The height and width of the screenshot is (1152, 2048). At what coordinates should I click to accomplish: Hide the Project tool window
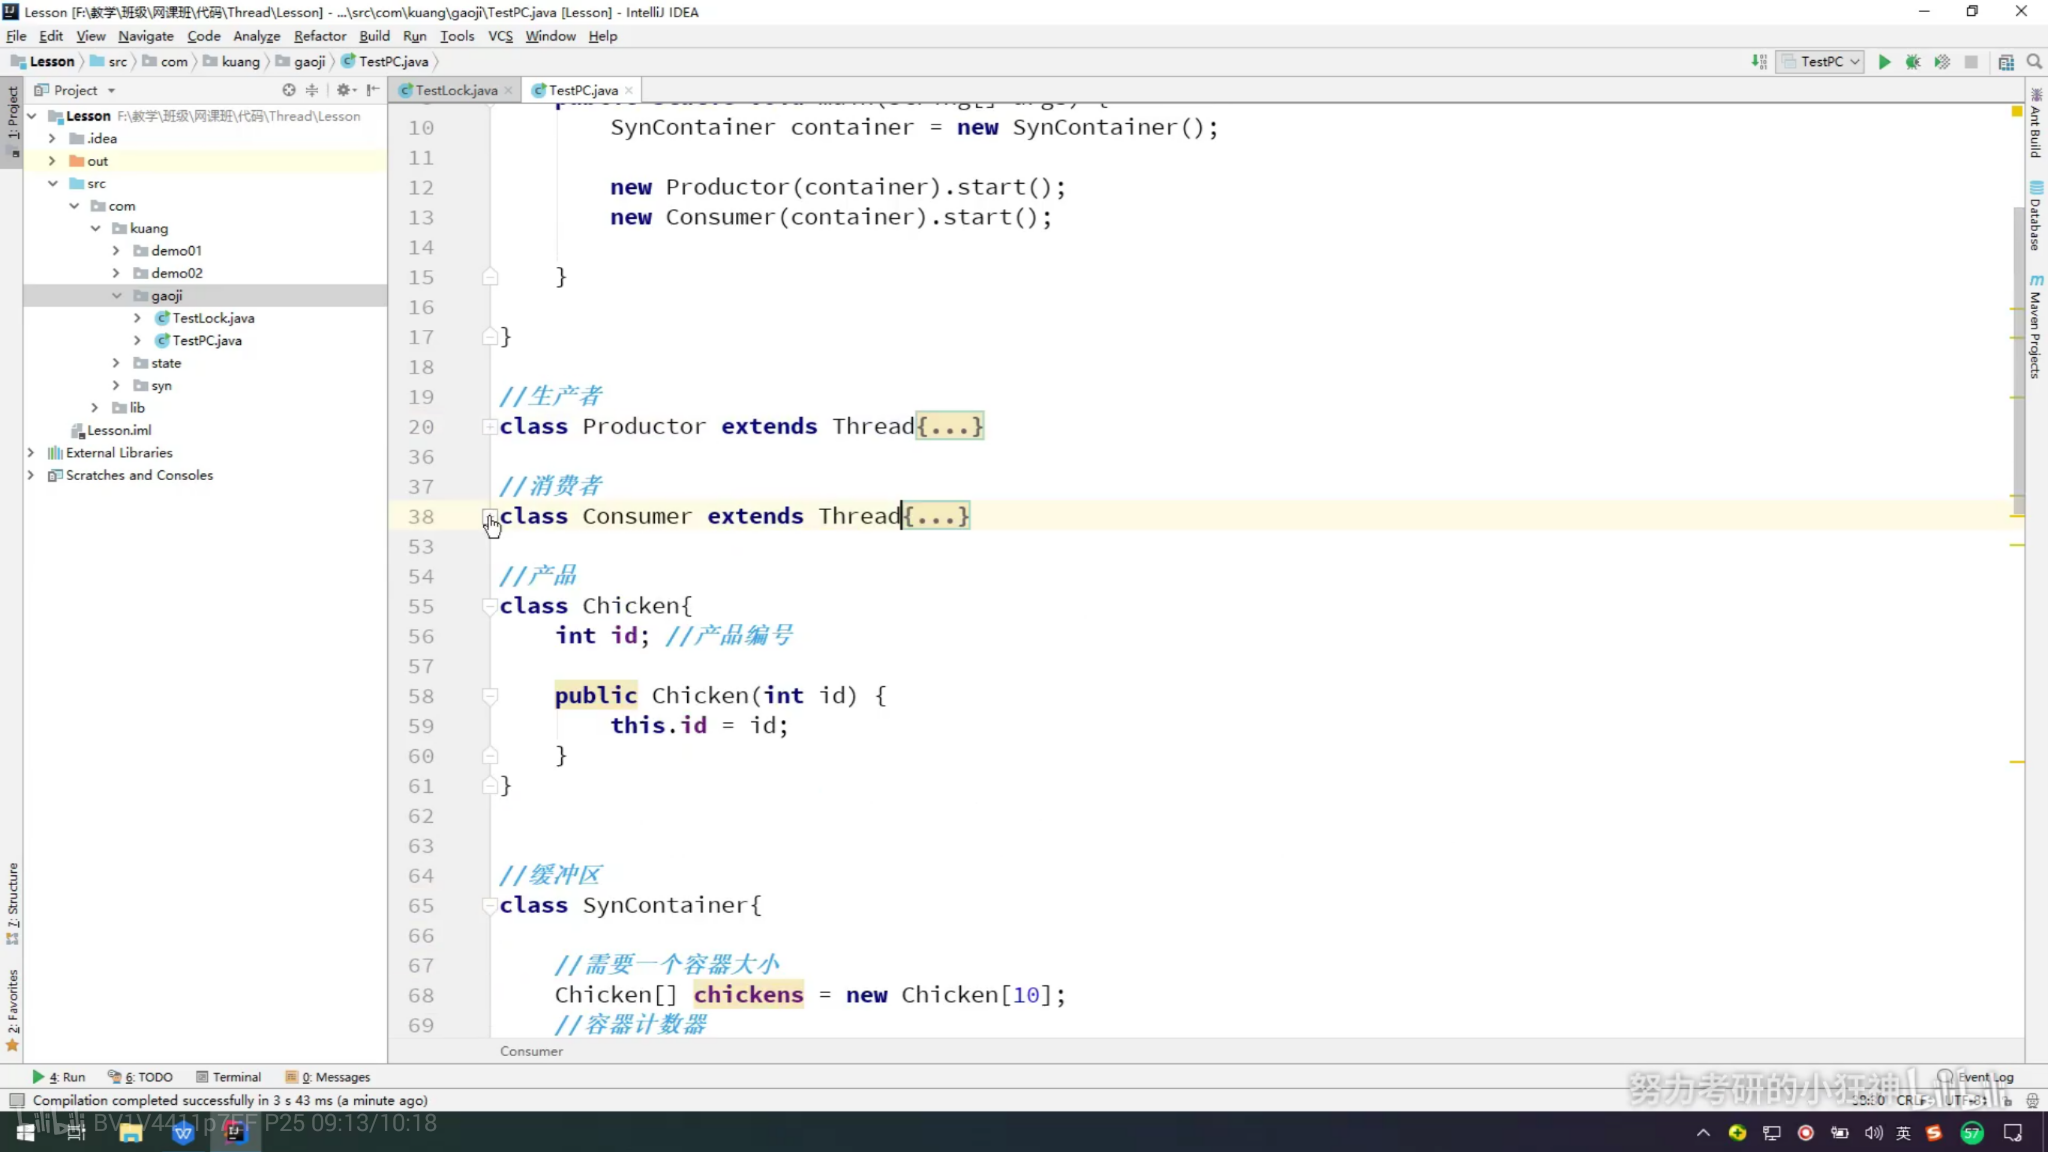click(x=373, y=90)
